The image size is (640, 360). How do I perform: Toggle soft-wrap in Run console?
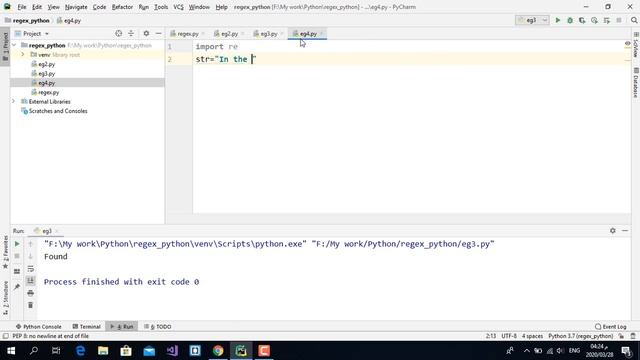point(31,269)
